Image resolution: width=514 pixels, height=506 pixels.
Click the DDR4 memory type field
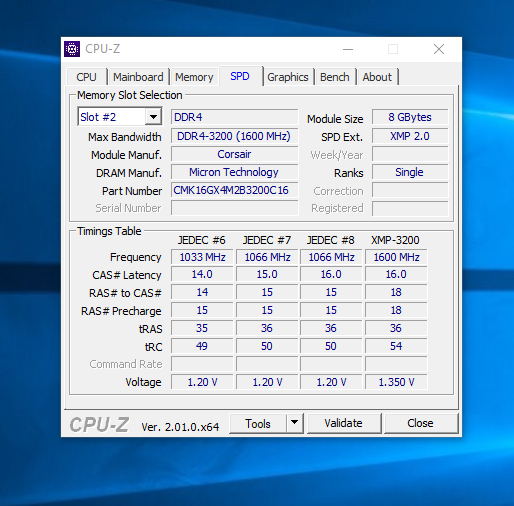coord(235,117)
